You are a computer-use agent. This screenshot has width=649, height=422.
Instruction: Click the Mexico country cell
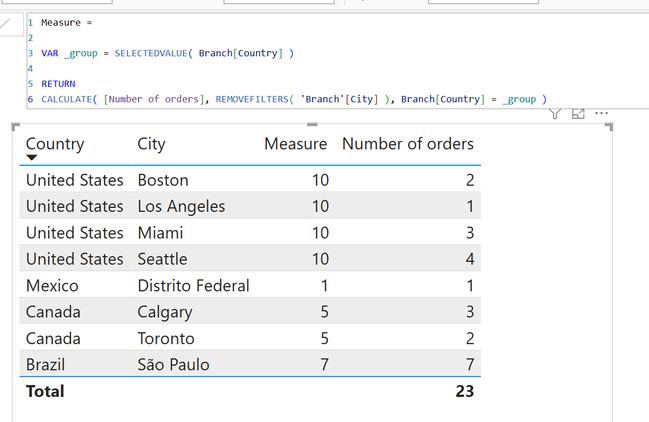point(52,286)
